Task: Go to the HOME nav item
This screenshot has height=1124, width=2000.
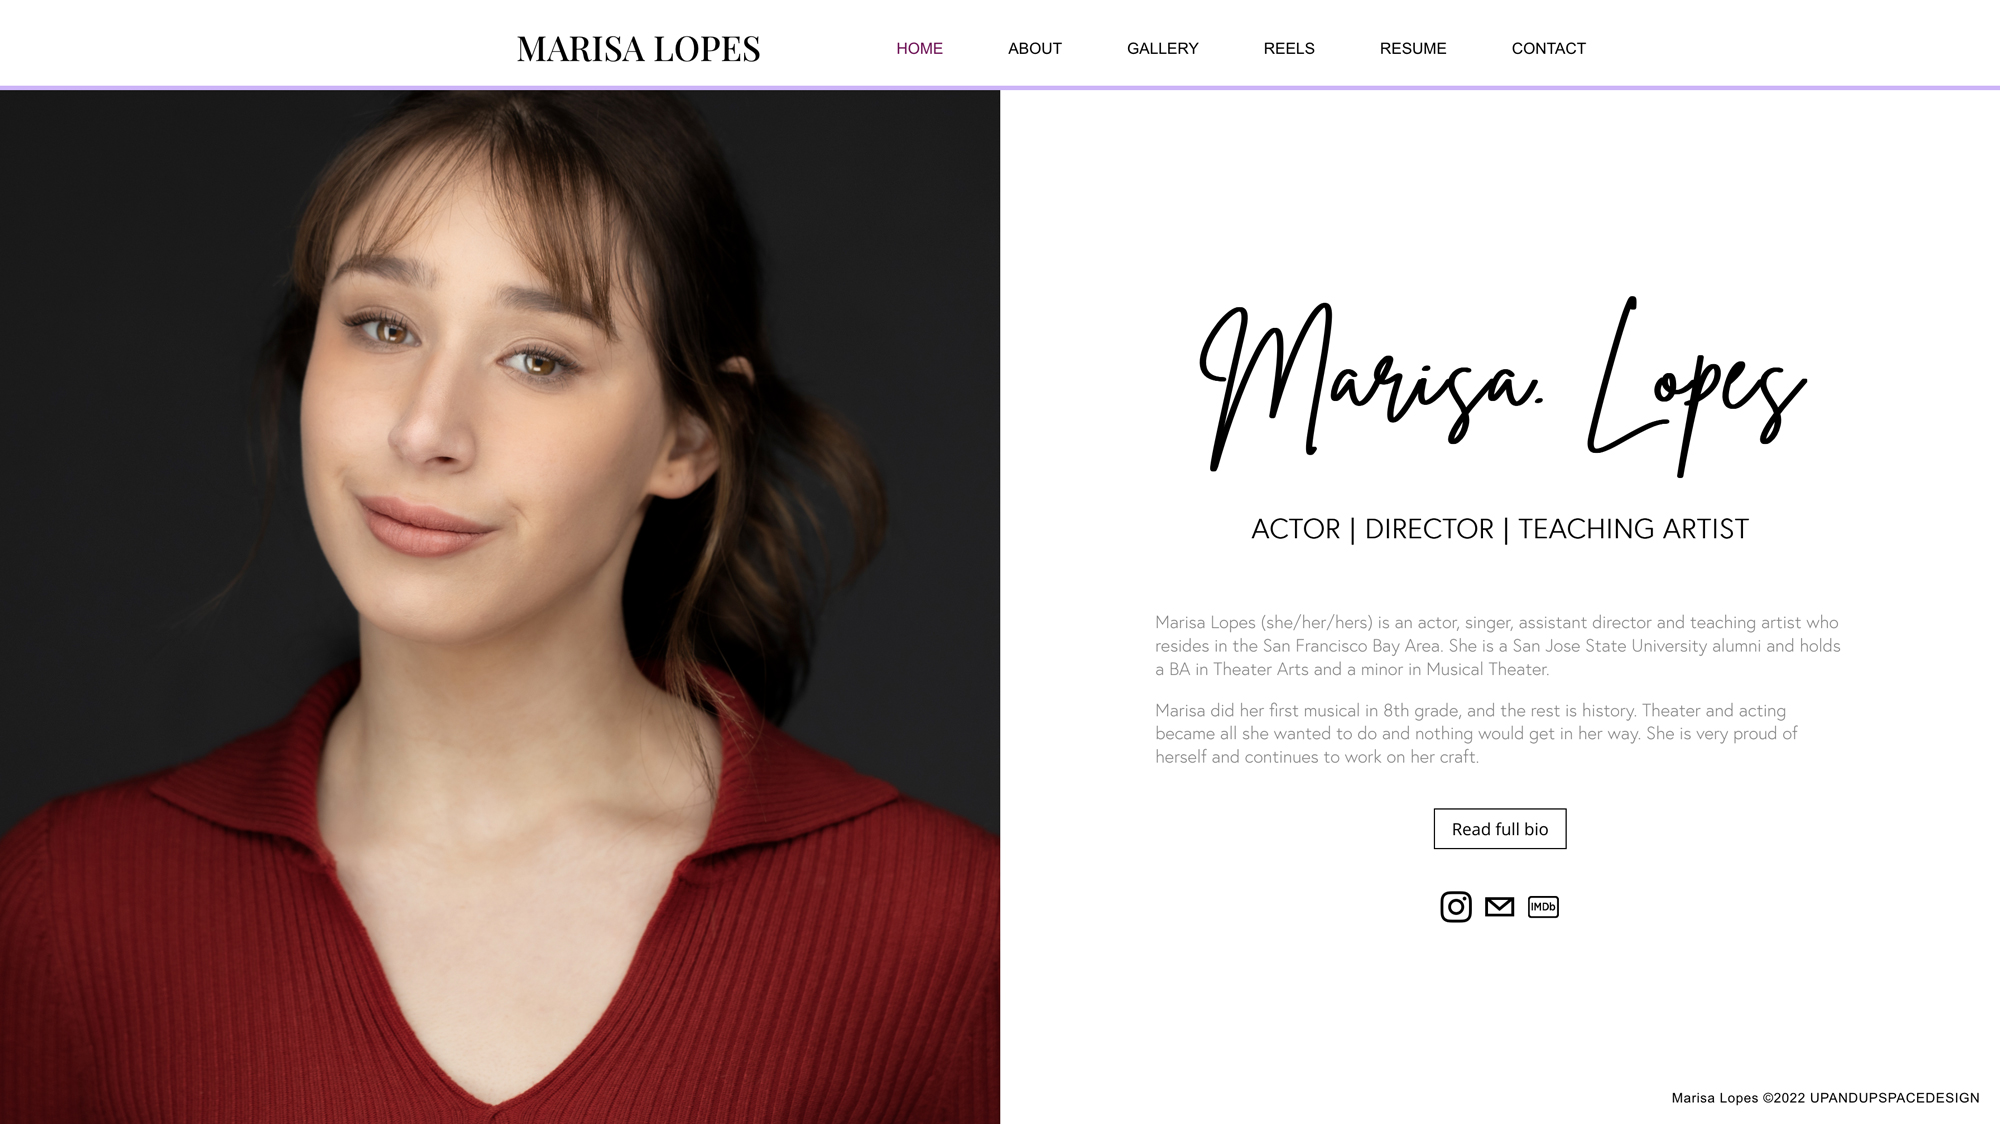Action: coord(919,48)
